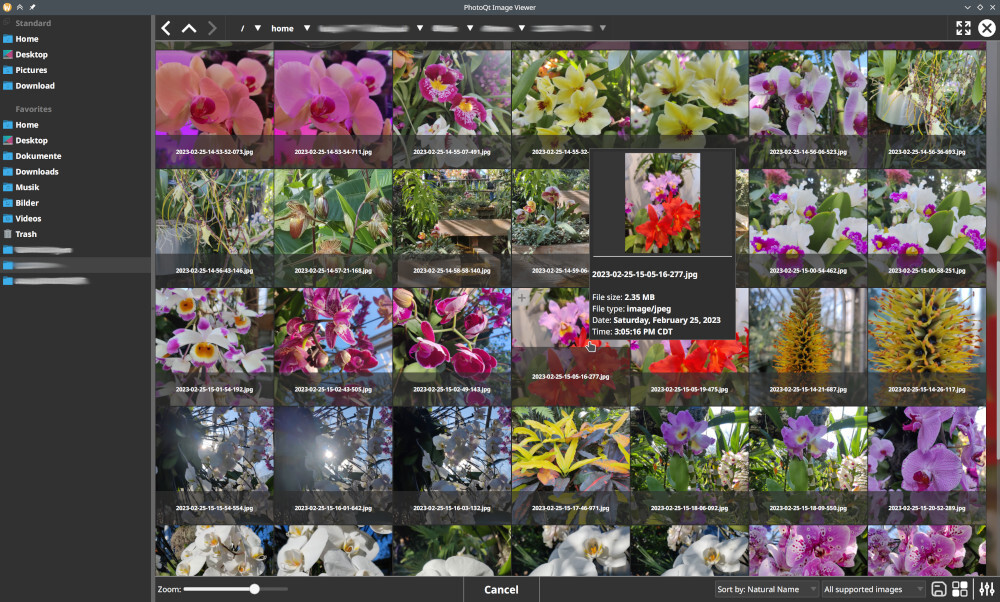Click the Cancel button

pos(501,589)
